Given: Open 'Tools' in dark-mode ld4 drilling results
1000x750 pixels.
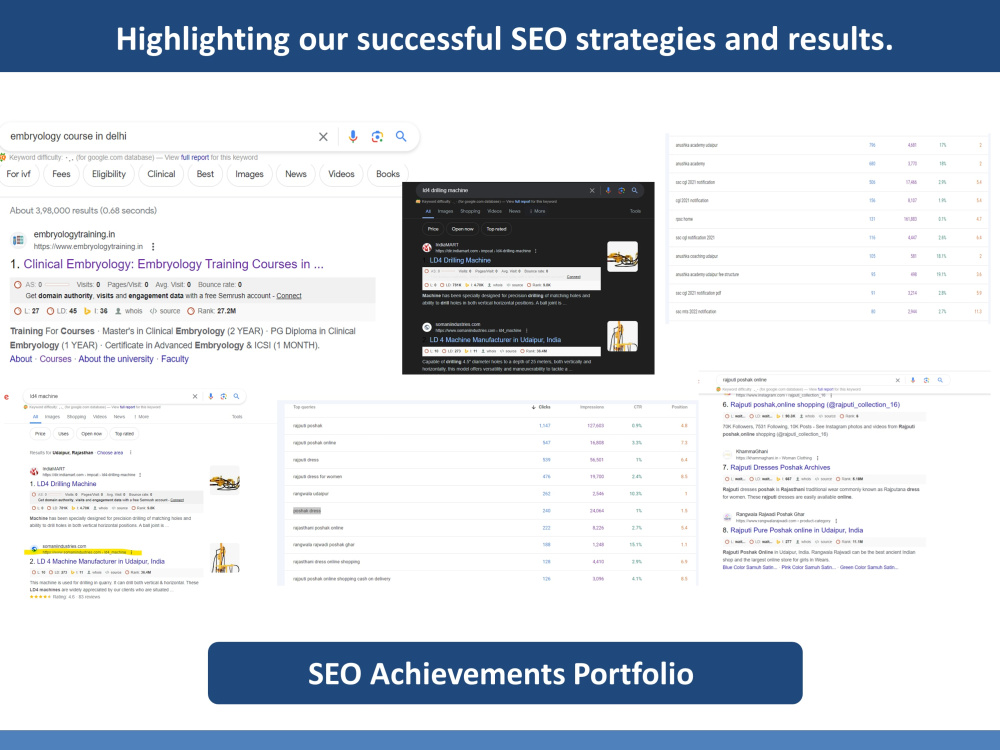Looking at the screenshot, I should coord(635,211).
